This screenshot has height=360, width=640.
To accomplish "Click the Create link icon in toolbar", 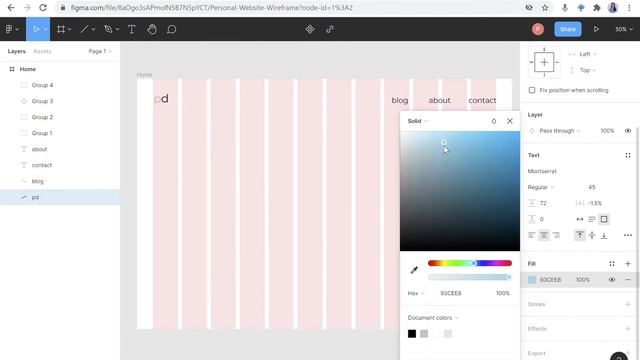I will click(x=330, y=29).
